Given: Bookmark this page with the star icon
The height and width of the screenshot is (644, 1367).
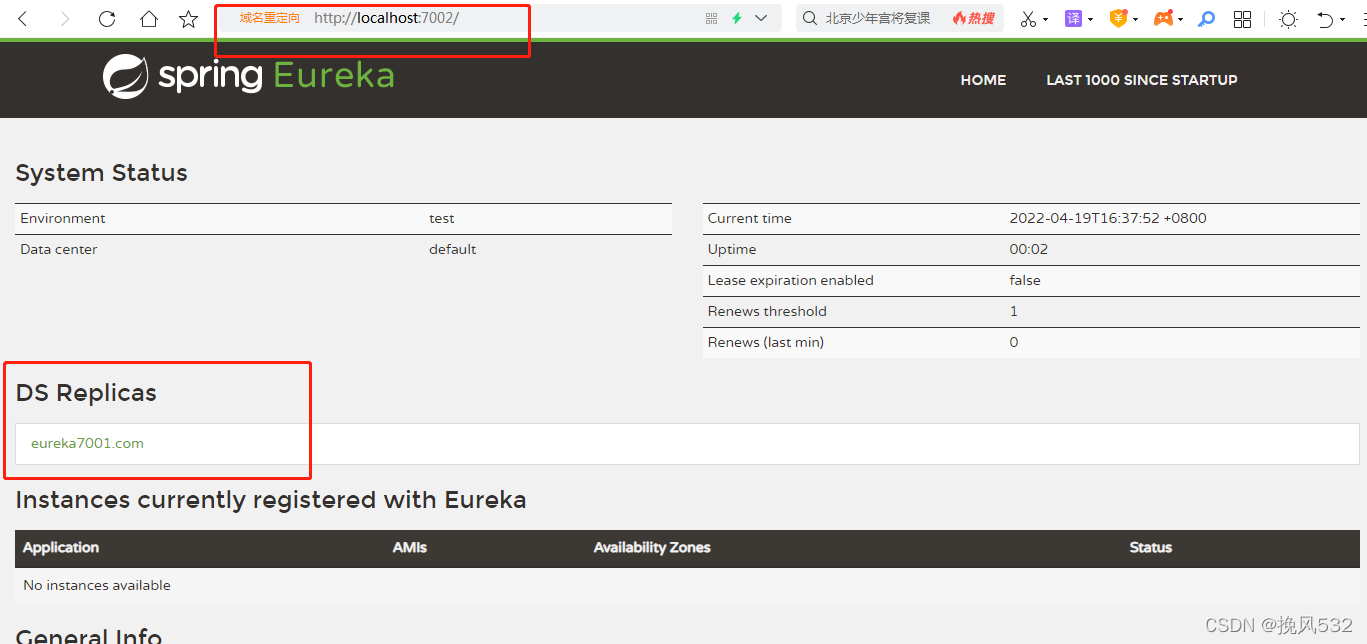Looking at the screenshot, I should tap(188, 19).
